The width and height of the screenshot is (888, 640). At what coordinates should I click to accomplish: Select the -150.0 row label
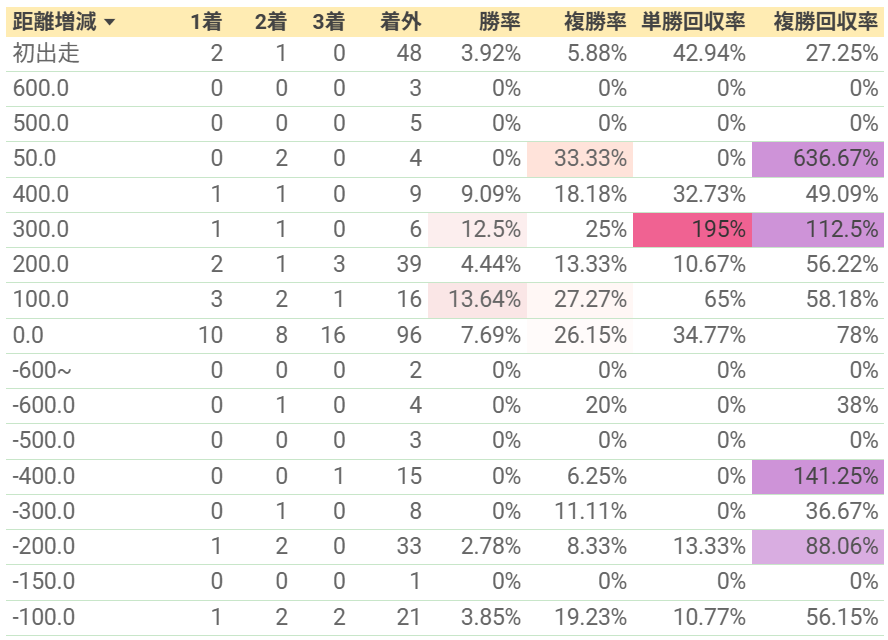(x=44, y=582)
